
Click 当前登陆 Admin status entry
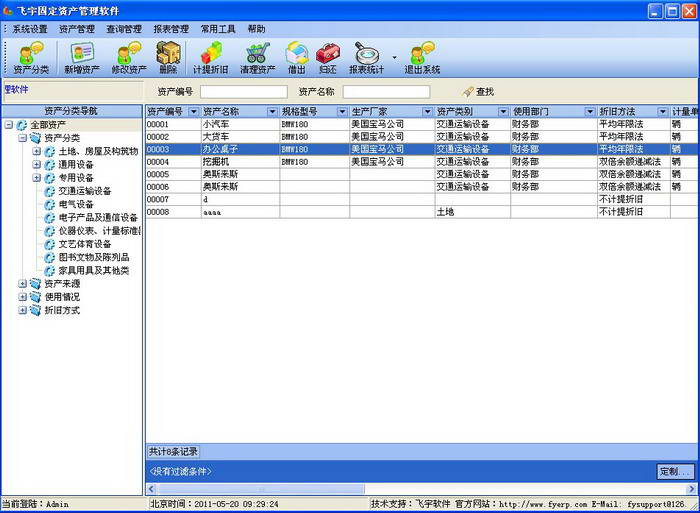pyautogui.click(x=36, y=505)
